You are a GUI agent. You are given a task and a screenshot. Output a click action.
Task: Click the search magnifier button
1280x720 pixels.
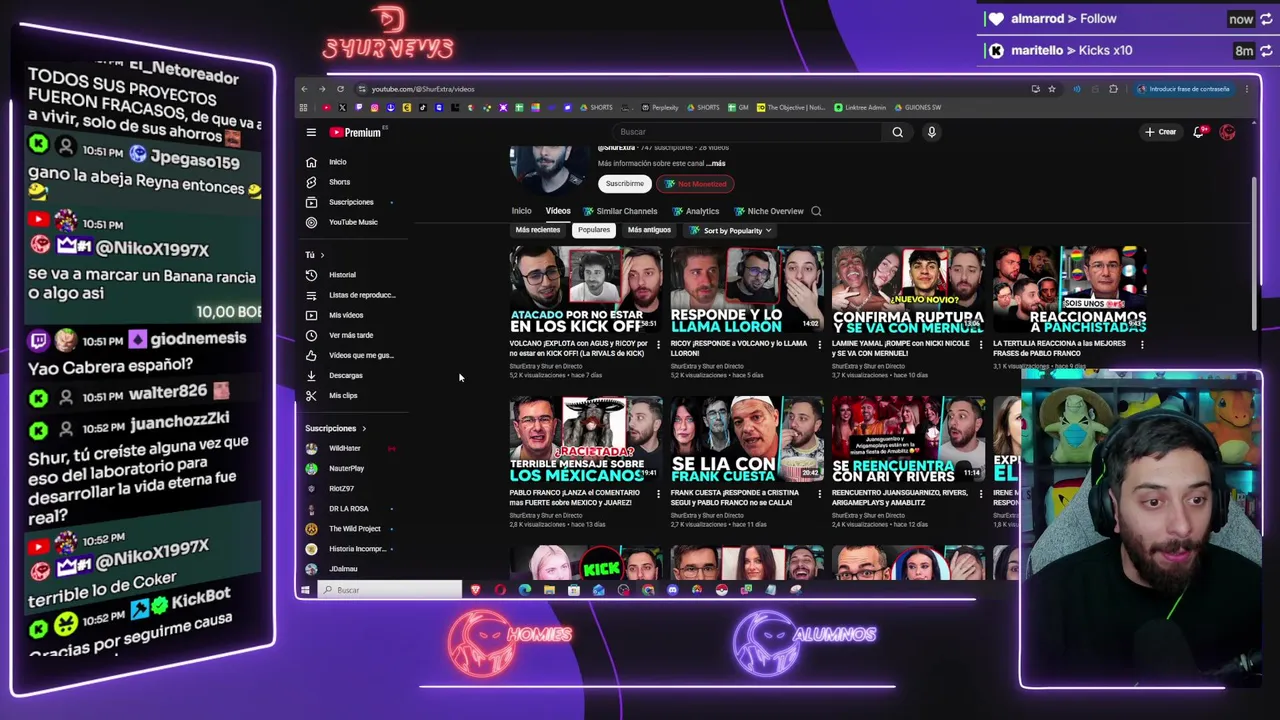pos(897,132)
